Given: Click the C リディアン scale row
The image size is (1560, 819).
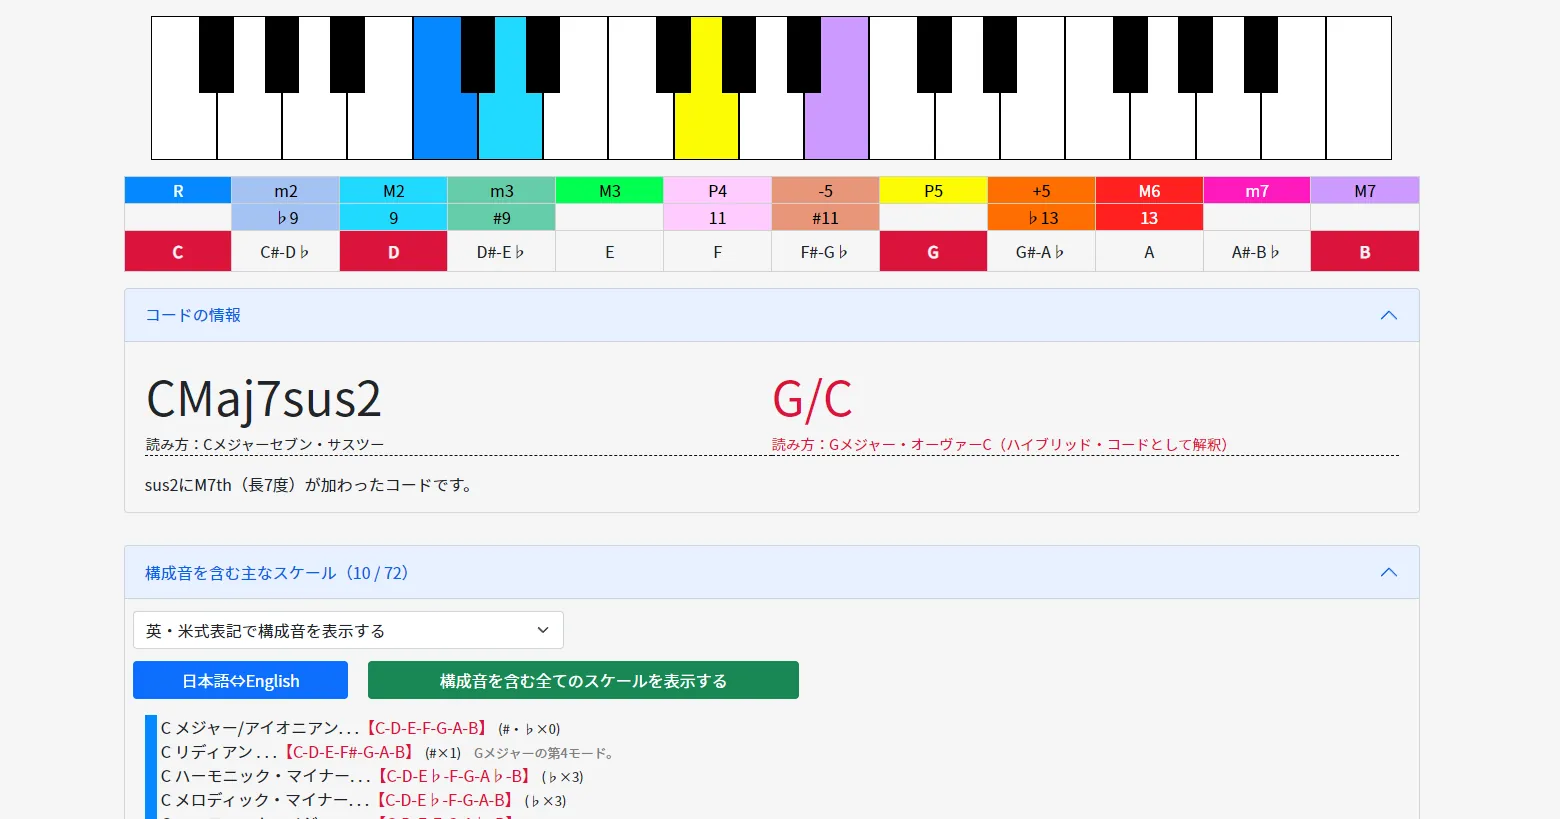Looking at the screenshot, I should pyautogui.click(x=389, y=752).
